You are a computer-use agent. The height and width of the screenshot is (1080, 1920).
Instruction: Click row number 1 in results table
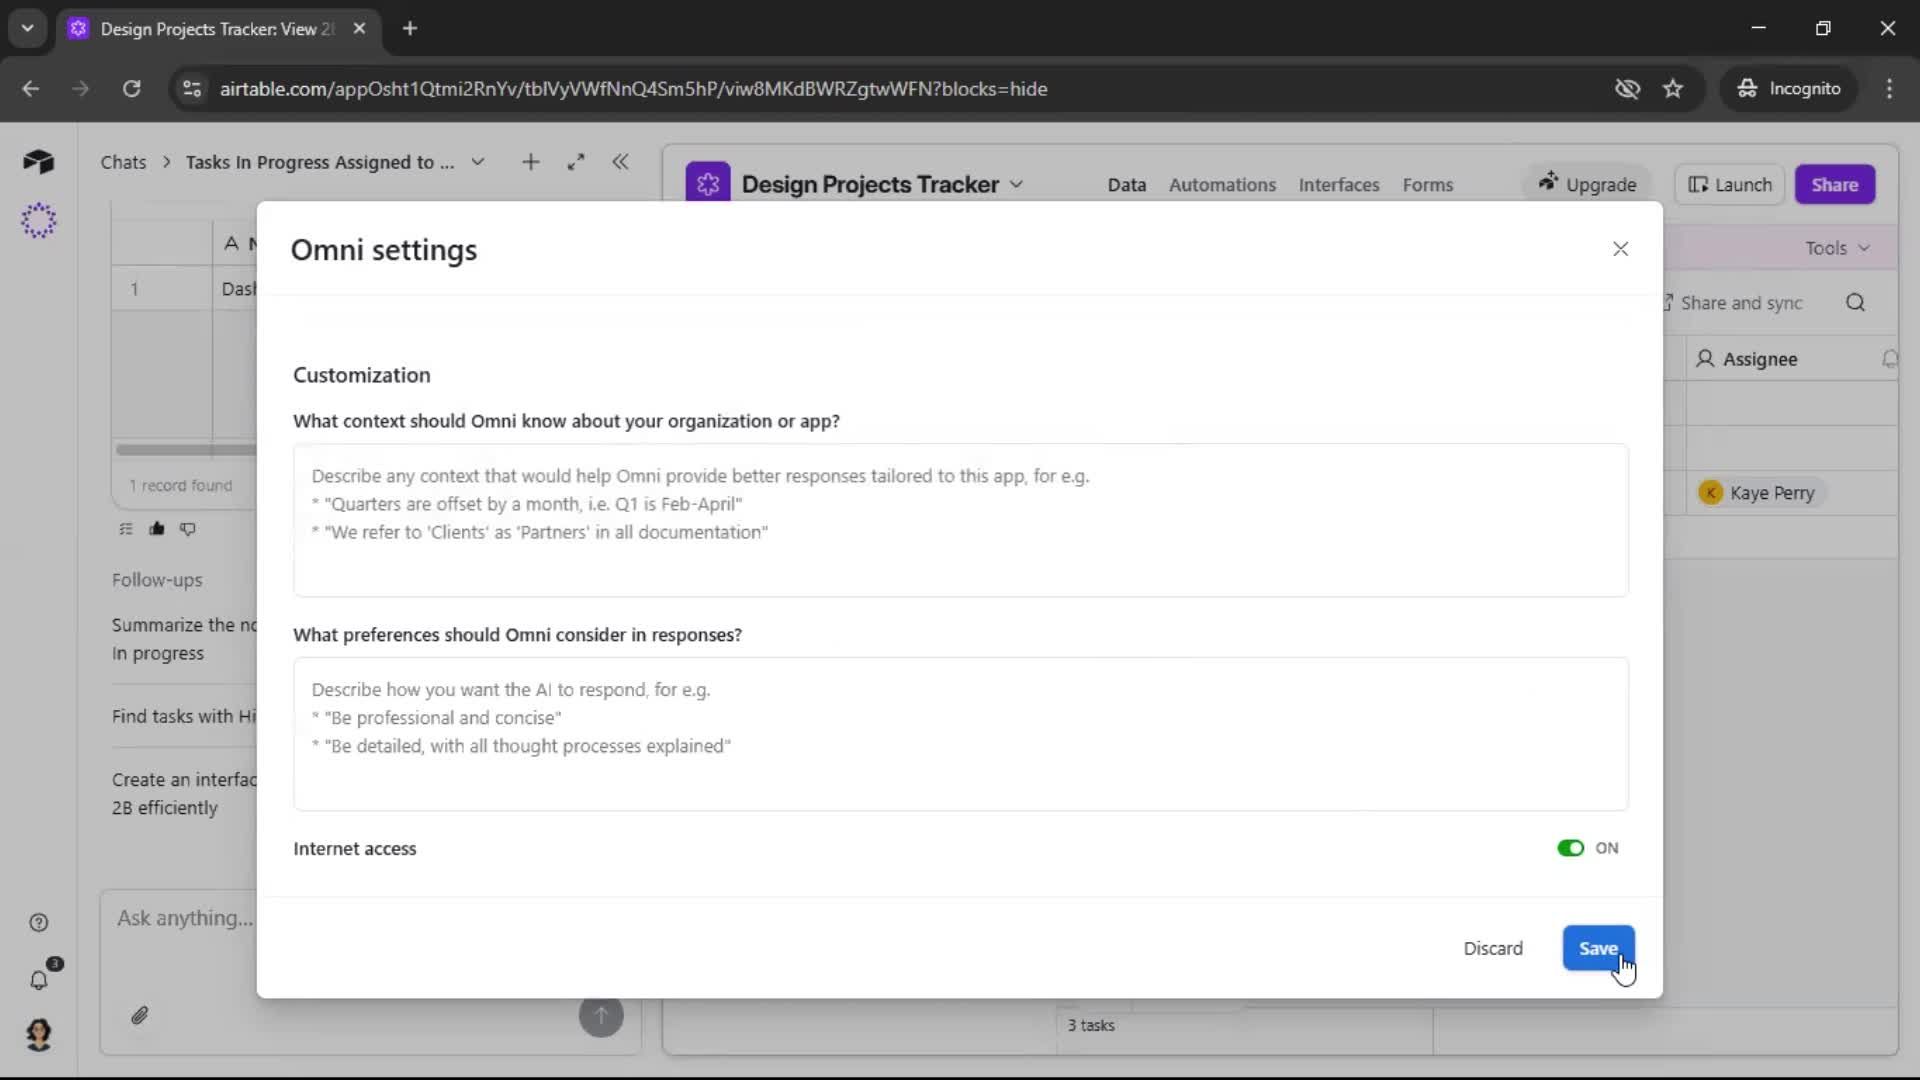pos(134,289)
